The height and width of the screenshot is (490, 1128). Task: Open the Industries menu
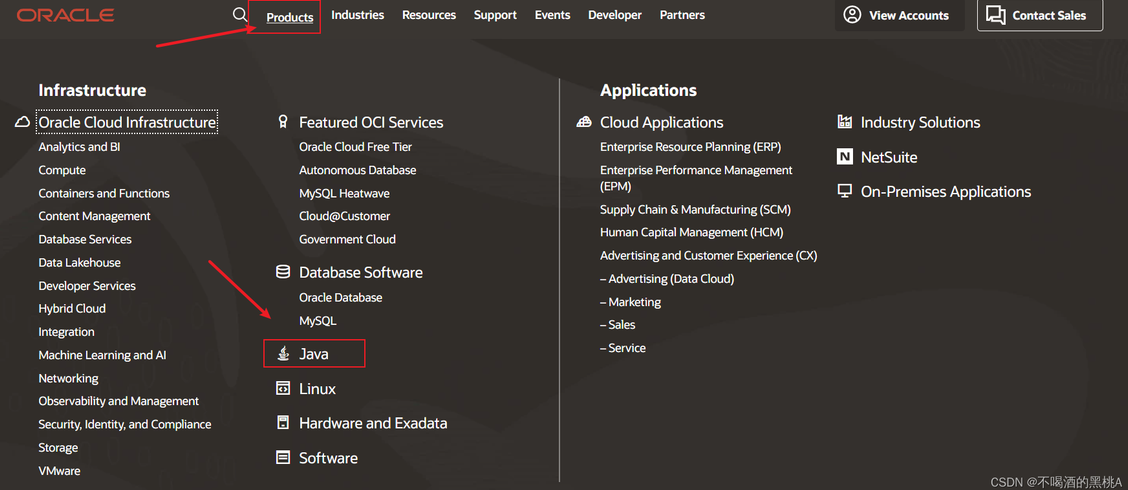pos(358,15)
